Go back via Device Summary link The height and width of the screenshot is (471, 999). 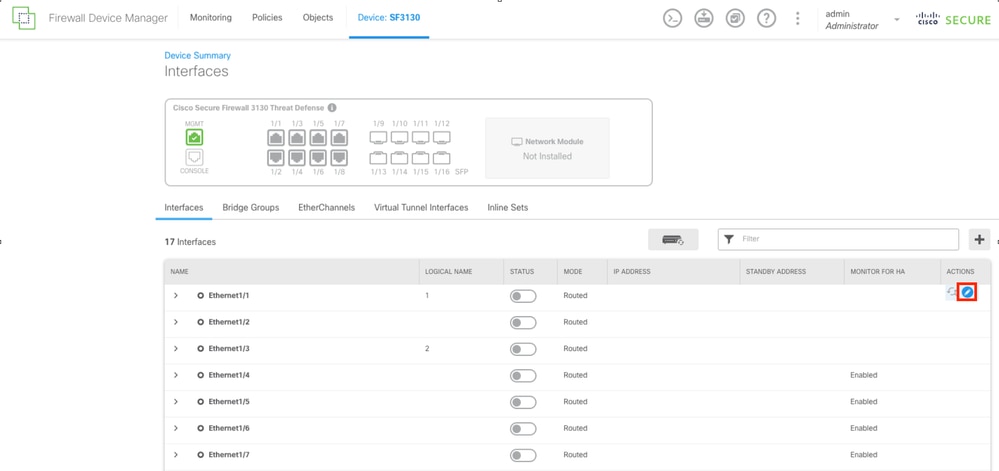198,55
